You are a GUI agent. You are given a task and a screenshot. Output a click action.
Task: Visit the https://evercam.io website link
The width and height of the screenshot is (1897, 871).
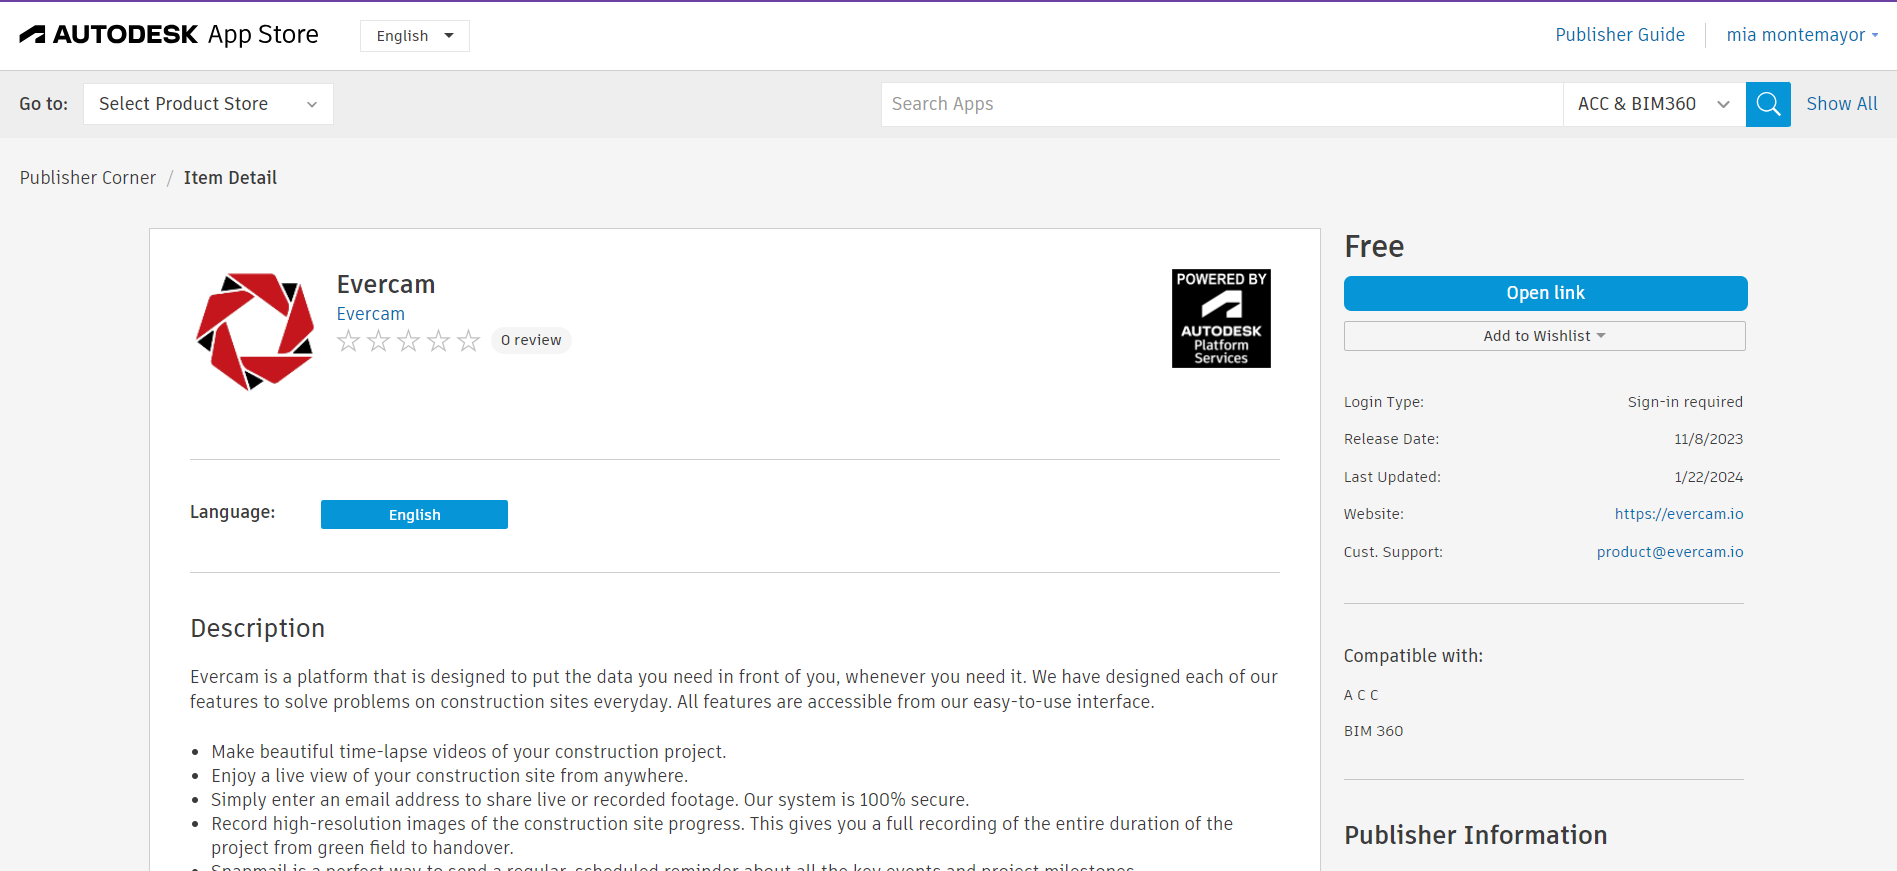tap(1679, 514)
